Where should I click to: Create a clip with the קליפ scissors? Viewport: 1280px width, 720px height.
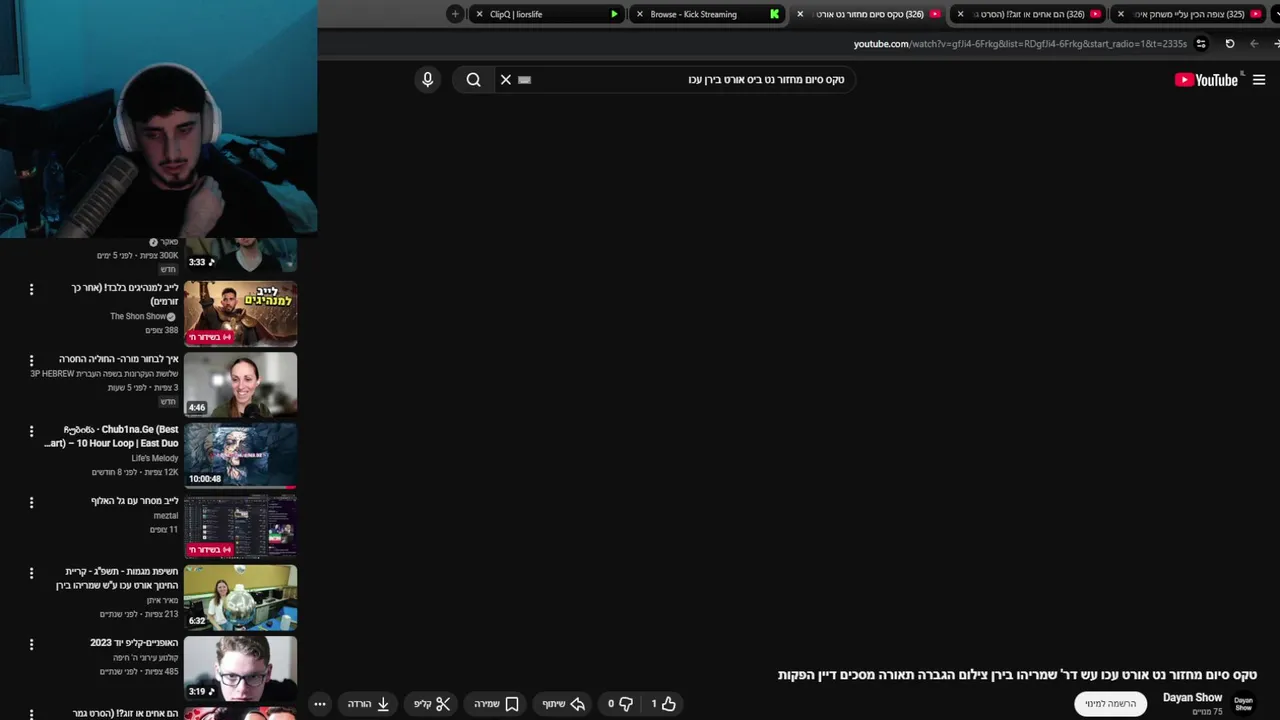pos(433,704)
